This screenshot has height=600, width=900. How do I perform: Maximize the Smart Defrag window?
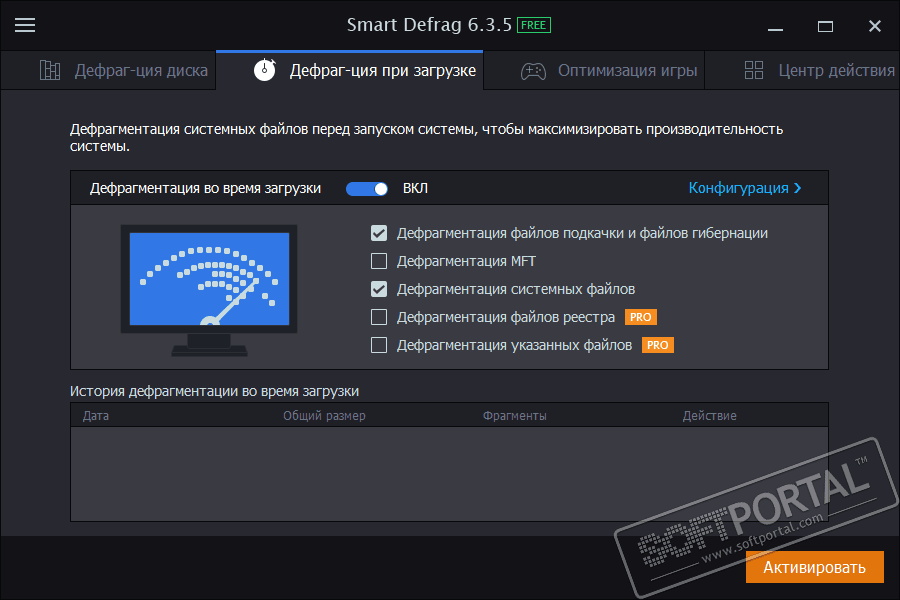(x=825, y=26)
